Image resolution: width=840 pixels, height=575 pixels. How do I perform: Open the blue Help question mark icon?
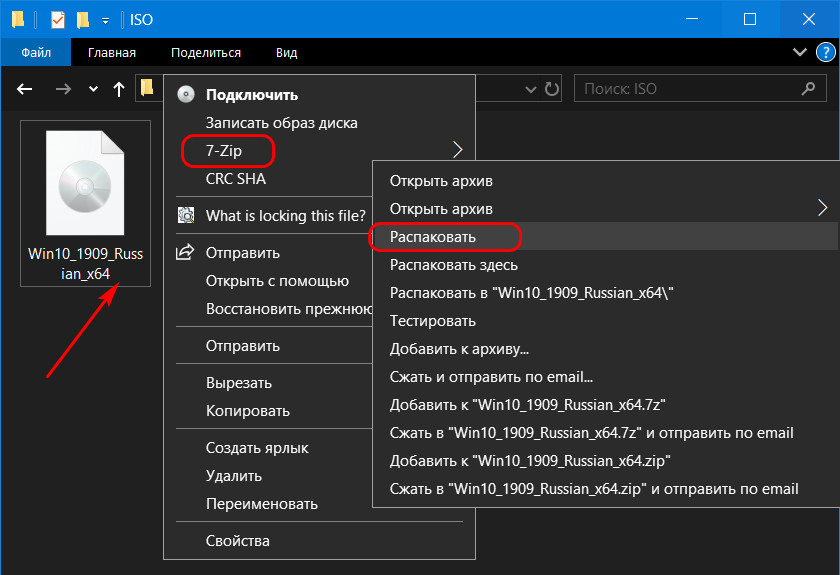click(x=826, y=52)
